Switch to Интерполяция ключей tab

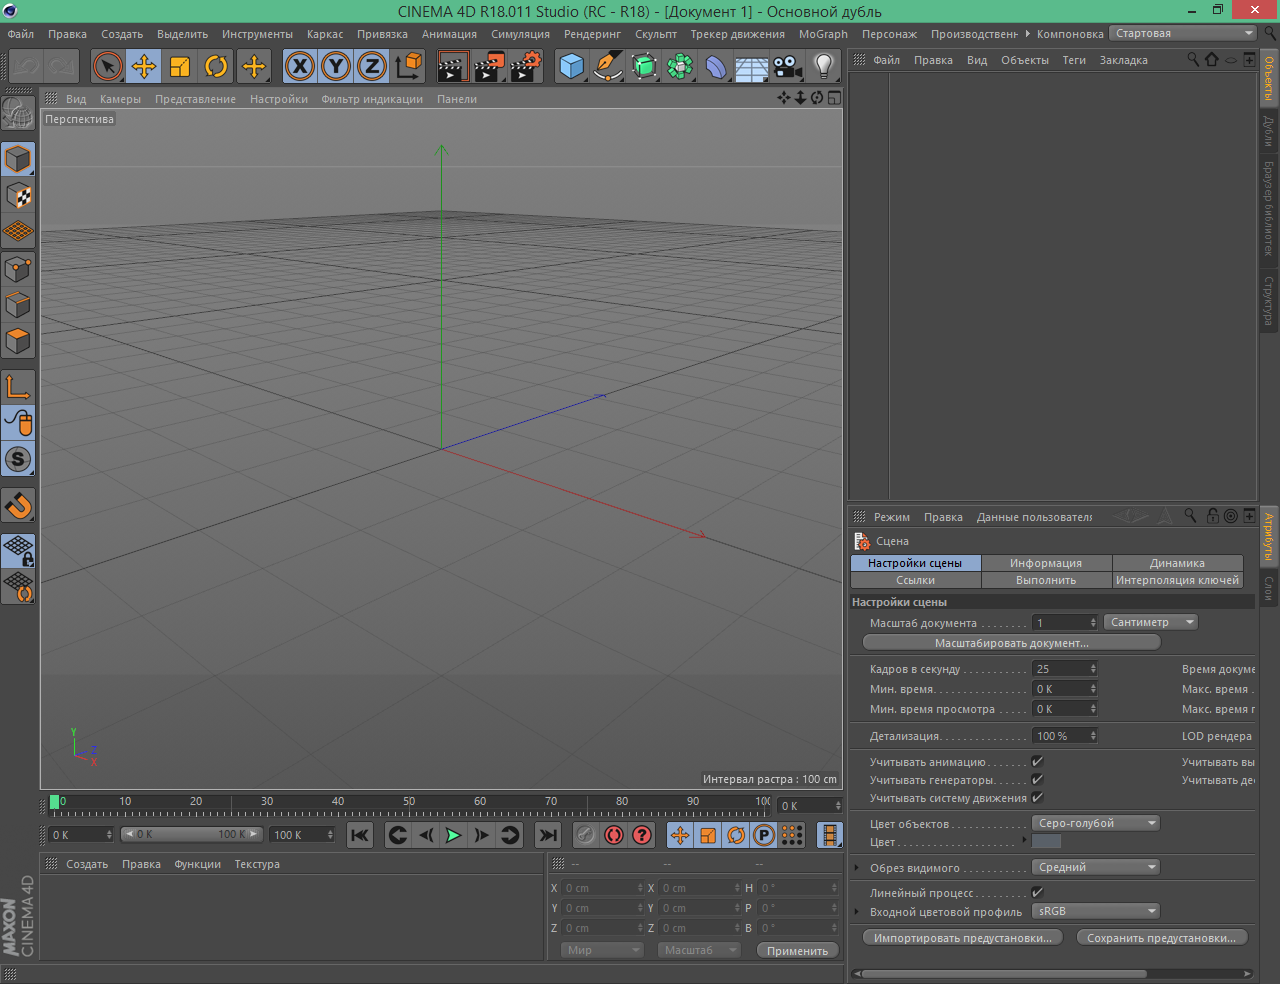tap(1177, 580)
